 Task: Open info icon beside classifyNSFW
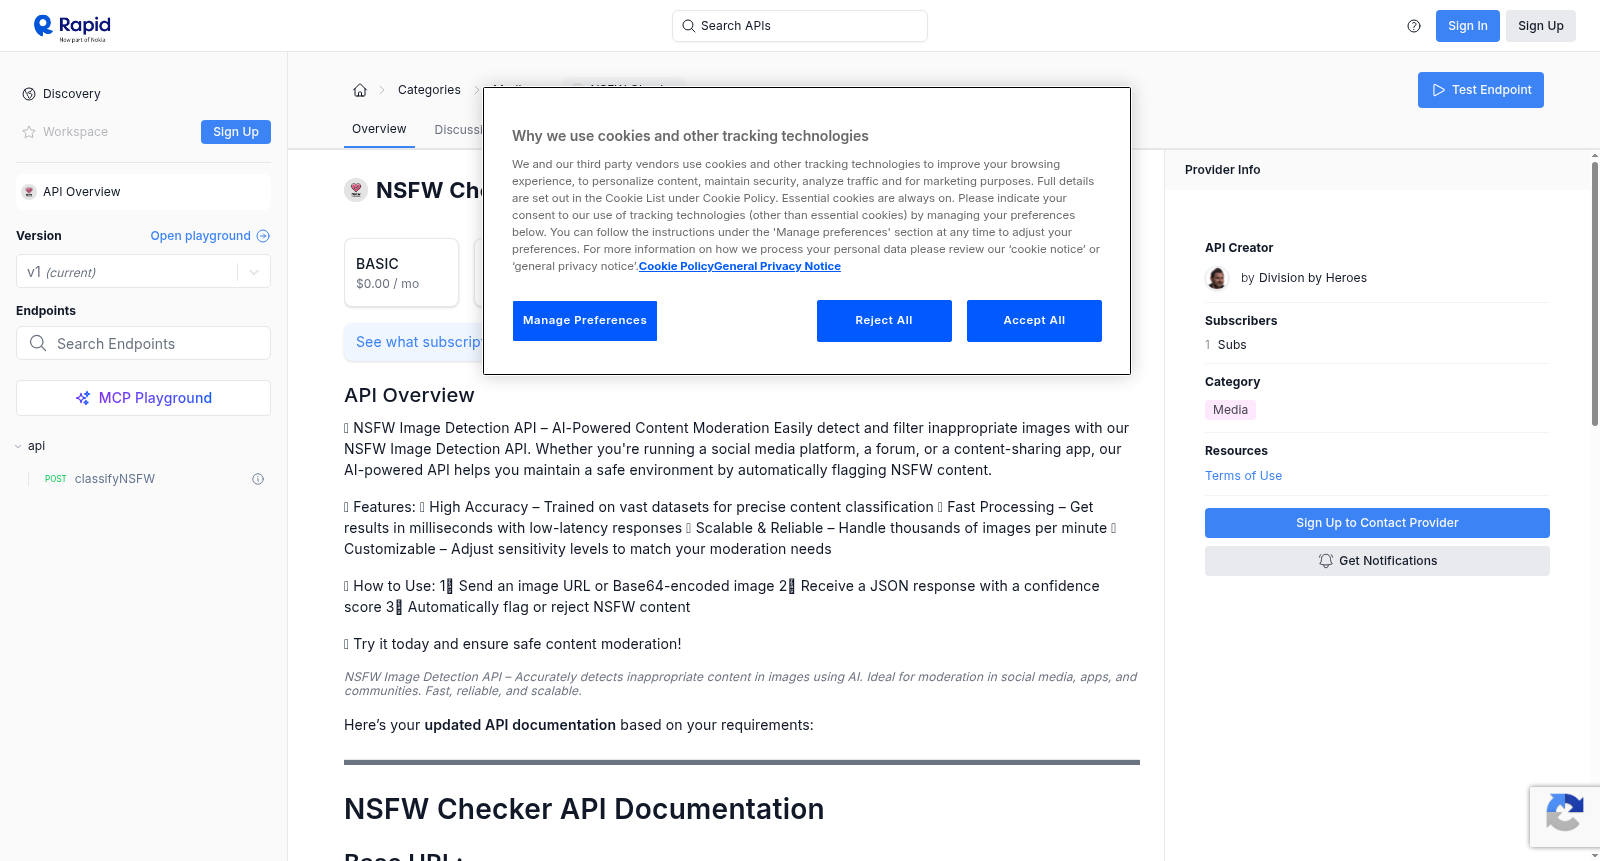coord(258,479)
